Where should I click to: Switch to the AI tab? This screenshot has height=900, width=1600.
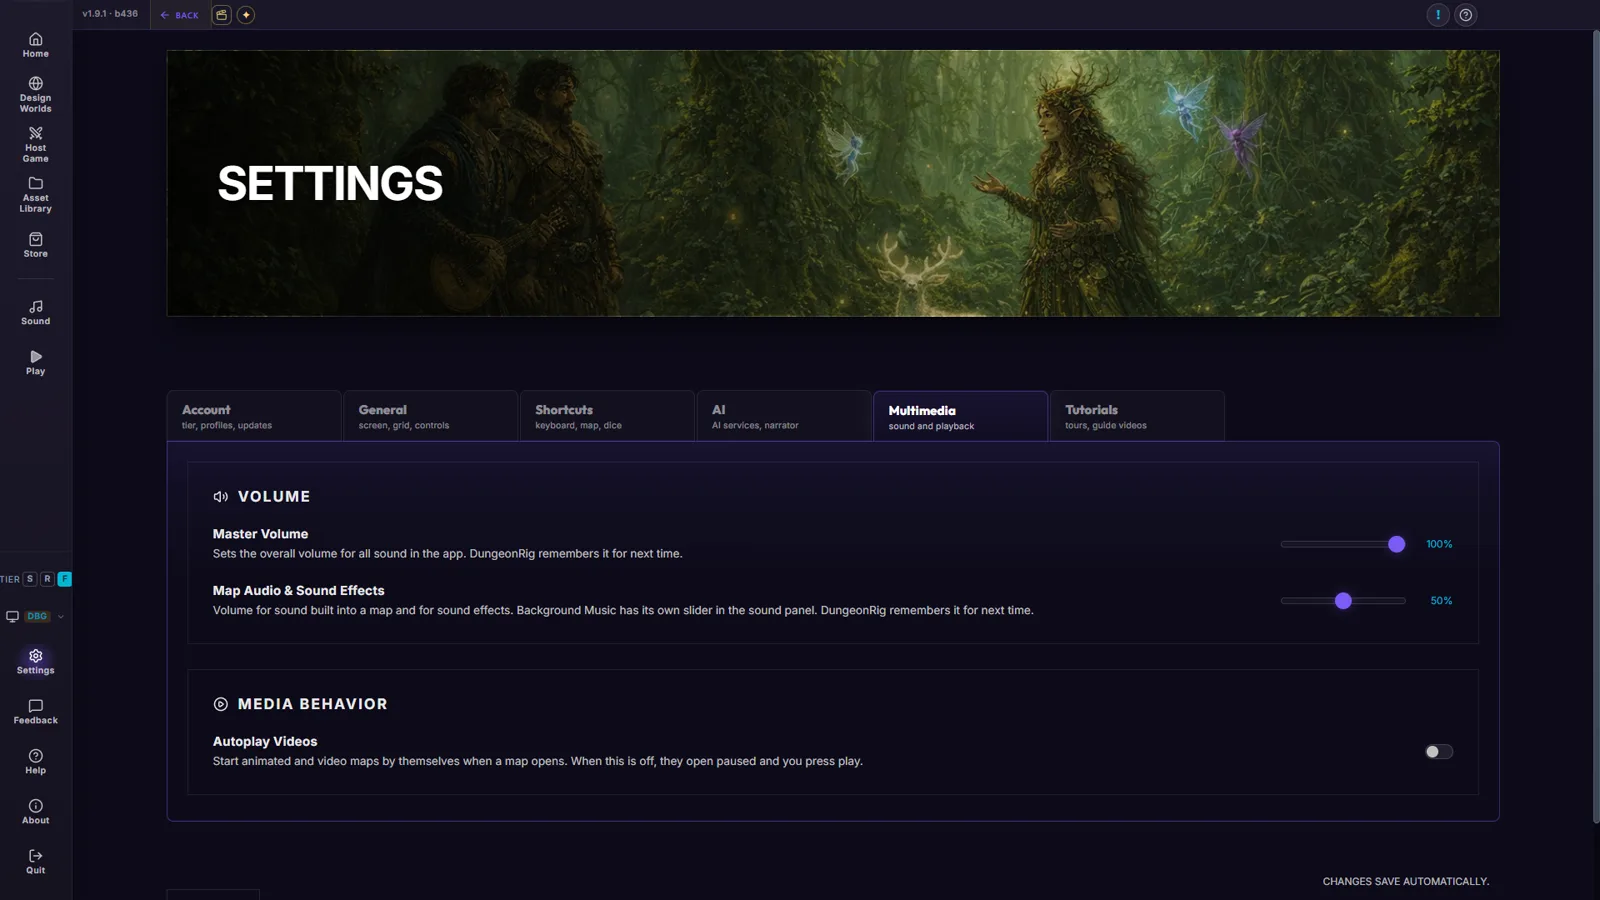[x=784, y=416]
